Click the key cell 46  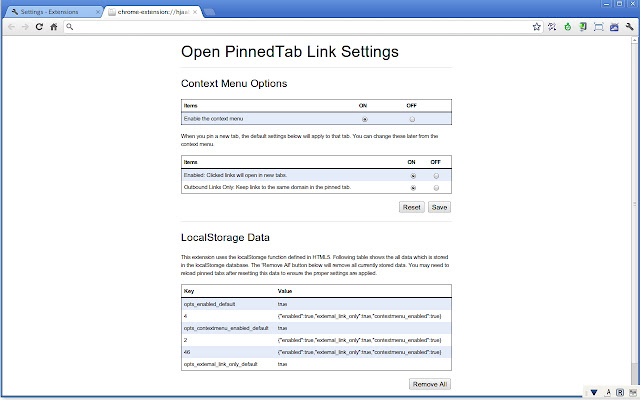[187, 352]
